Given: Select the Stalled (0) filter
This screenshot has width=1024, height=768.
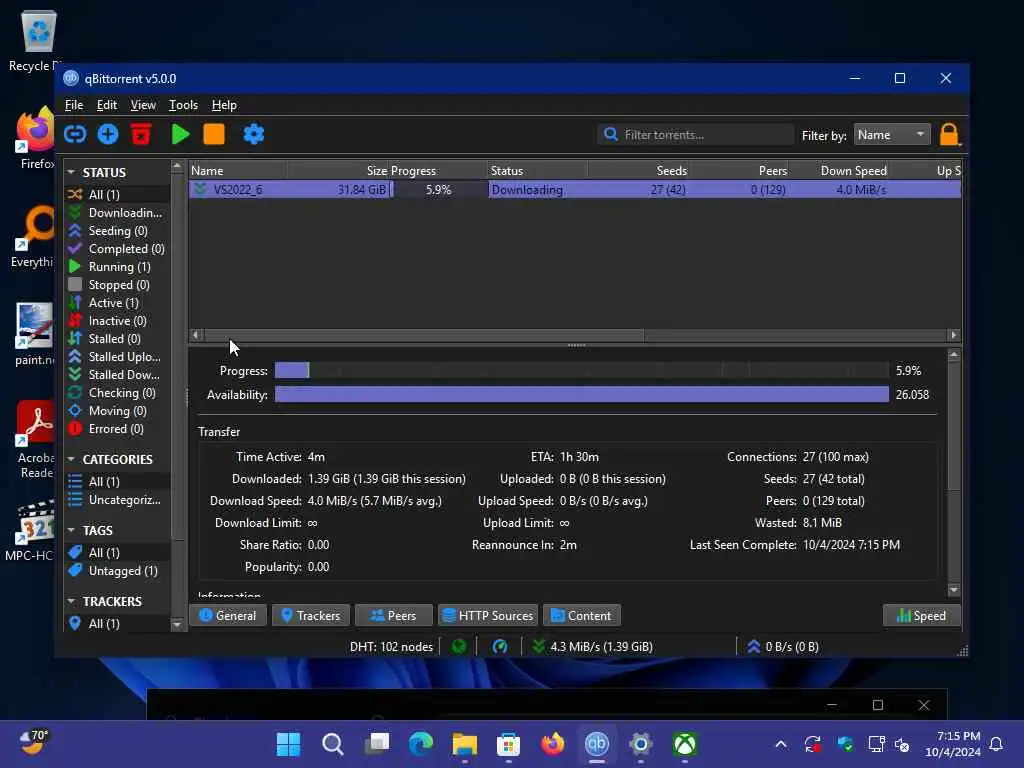Looking at the screenshot, I should point(118,339).
